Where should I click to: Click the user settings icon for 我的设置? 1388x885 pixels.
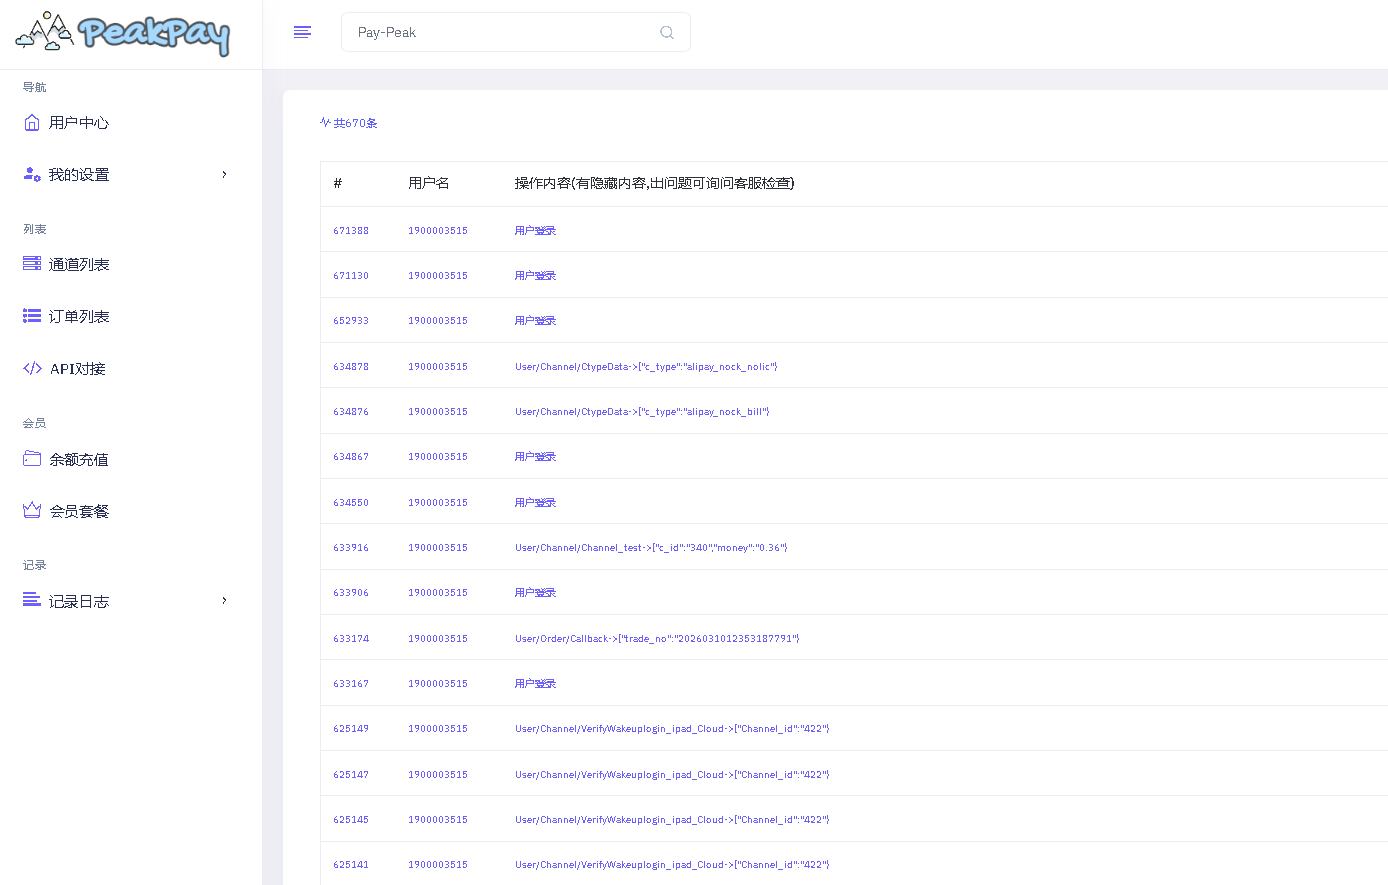[x=32, y=174]
